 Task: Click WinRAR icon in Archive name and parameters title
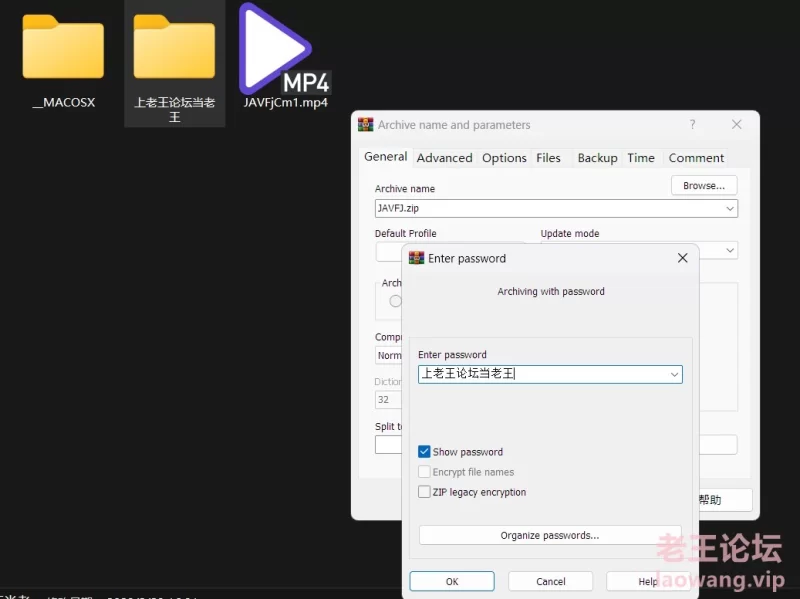[x=365, y=124]
